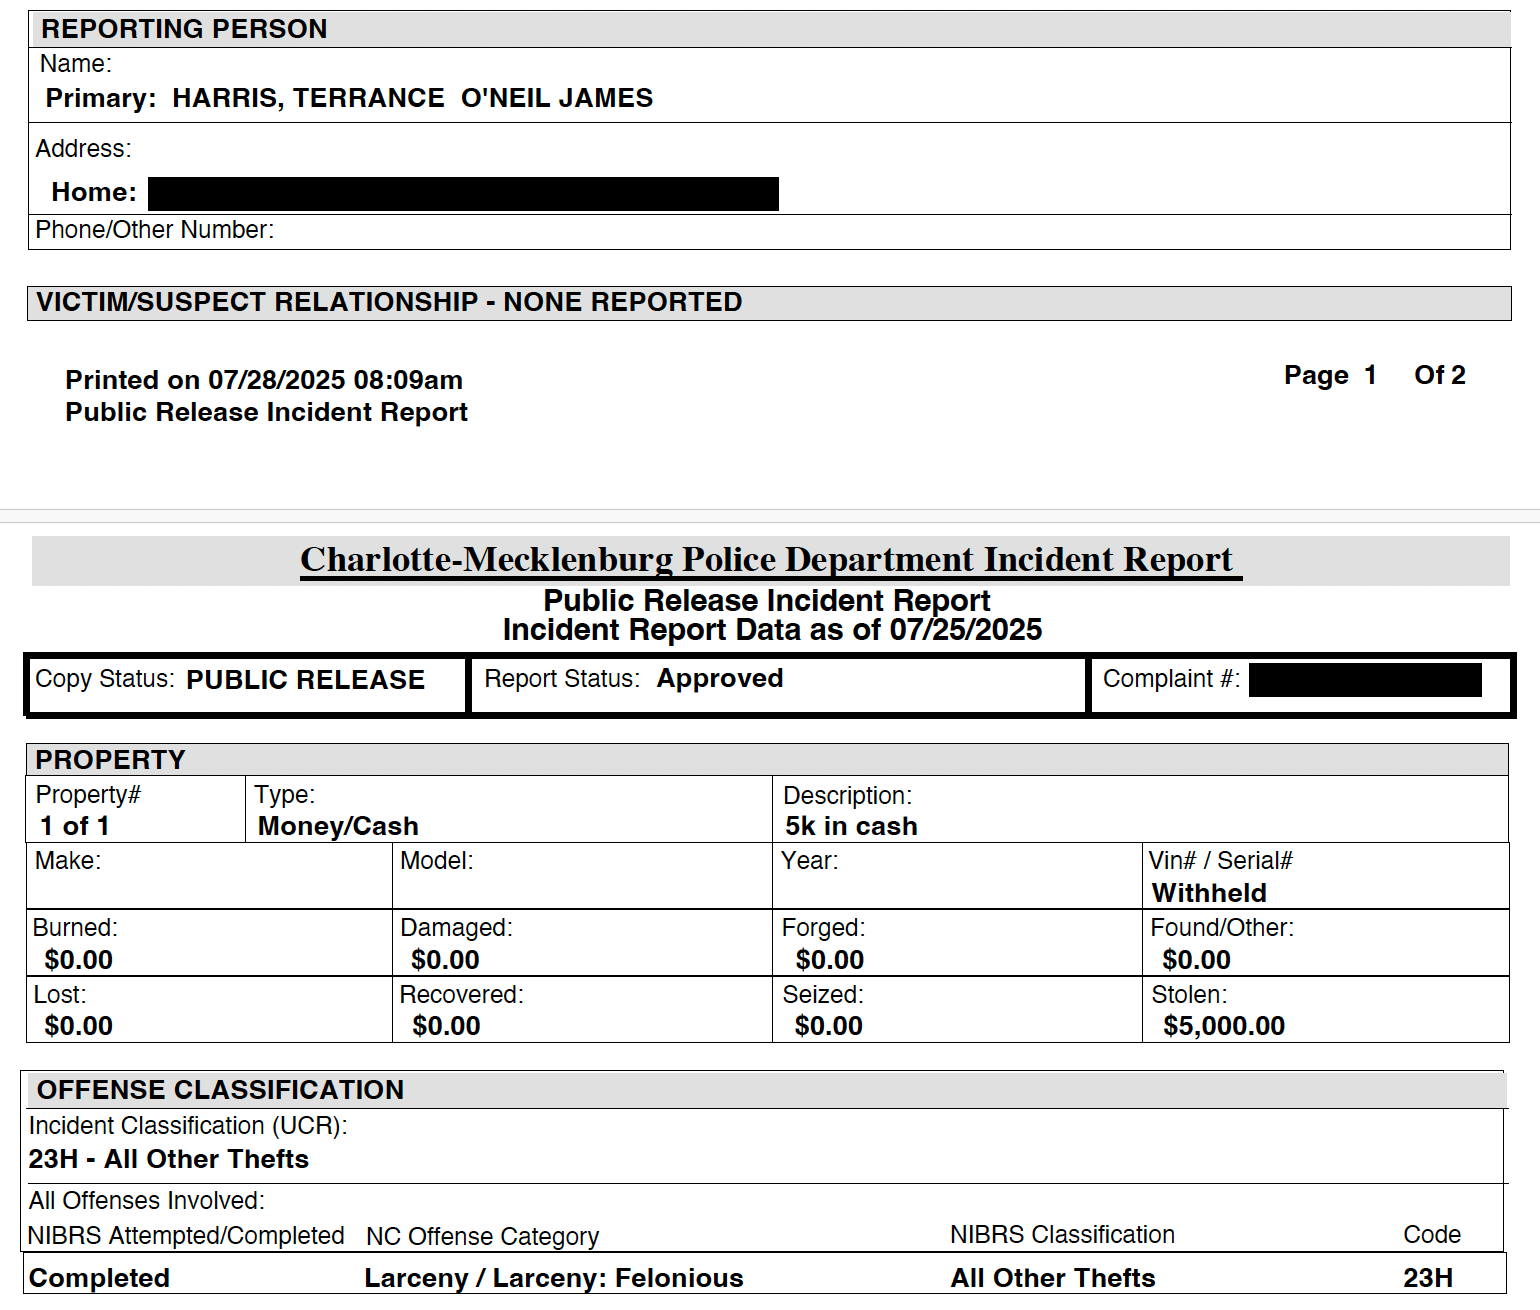Click the Larceny / Larceny: Felonious category
Image resolution: width=1540 pixels, height=1310 pixels.
pos(554,1278)
